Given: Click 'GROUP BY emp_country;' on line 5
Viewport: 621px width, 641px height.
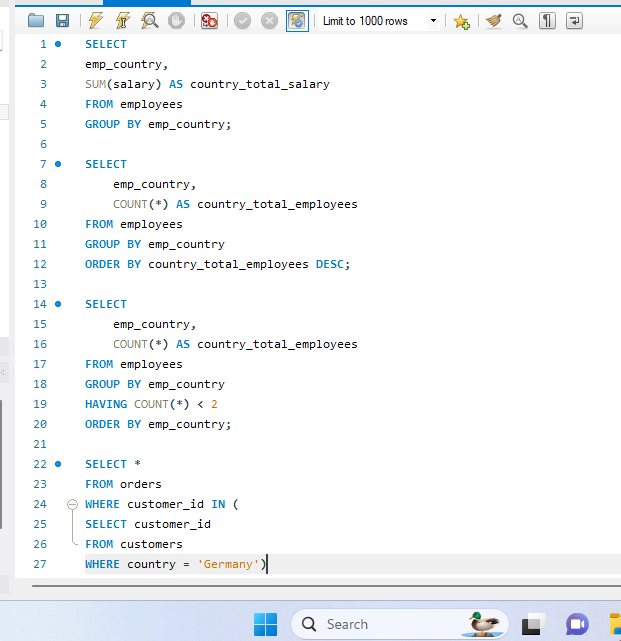Looking at the screenshot, I should pos(158,124).
